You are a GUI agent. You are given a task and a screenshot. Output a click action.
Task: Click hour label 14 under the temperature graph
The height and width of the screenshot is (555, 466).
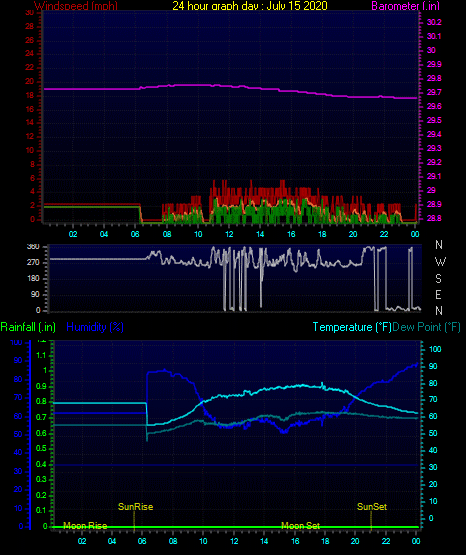pos(264,541)
